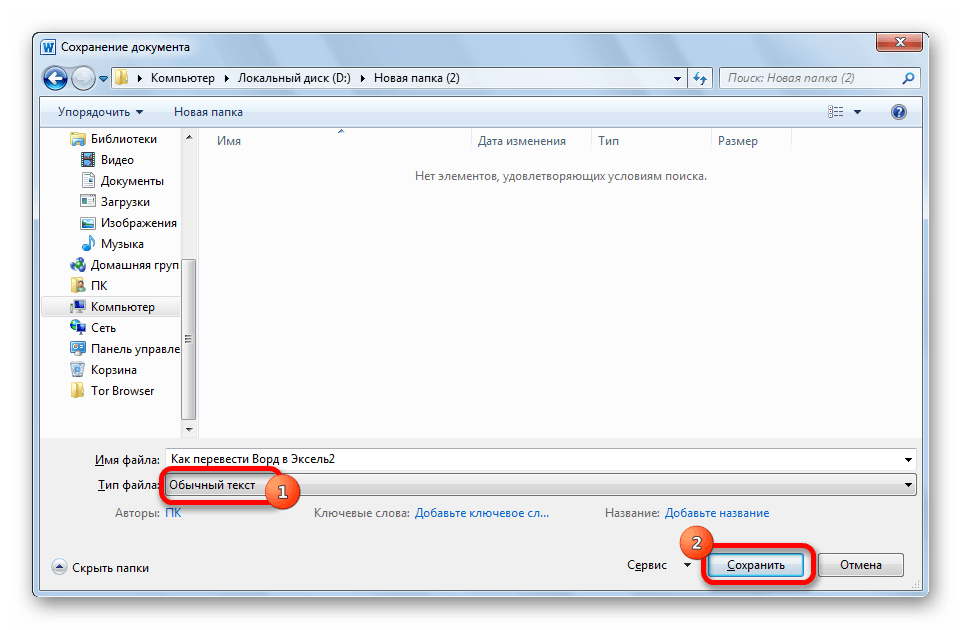Open the Упорядочить menu

pyautogui.click(x=100, y=112)
